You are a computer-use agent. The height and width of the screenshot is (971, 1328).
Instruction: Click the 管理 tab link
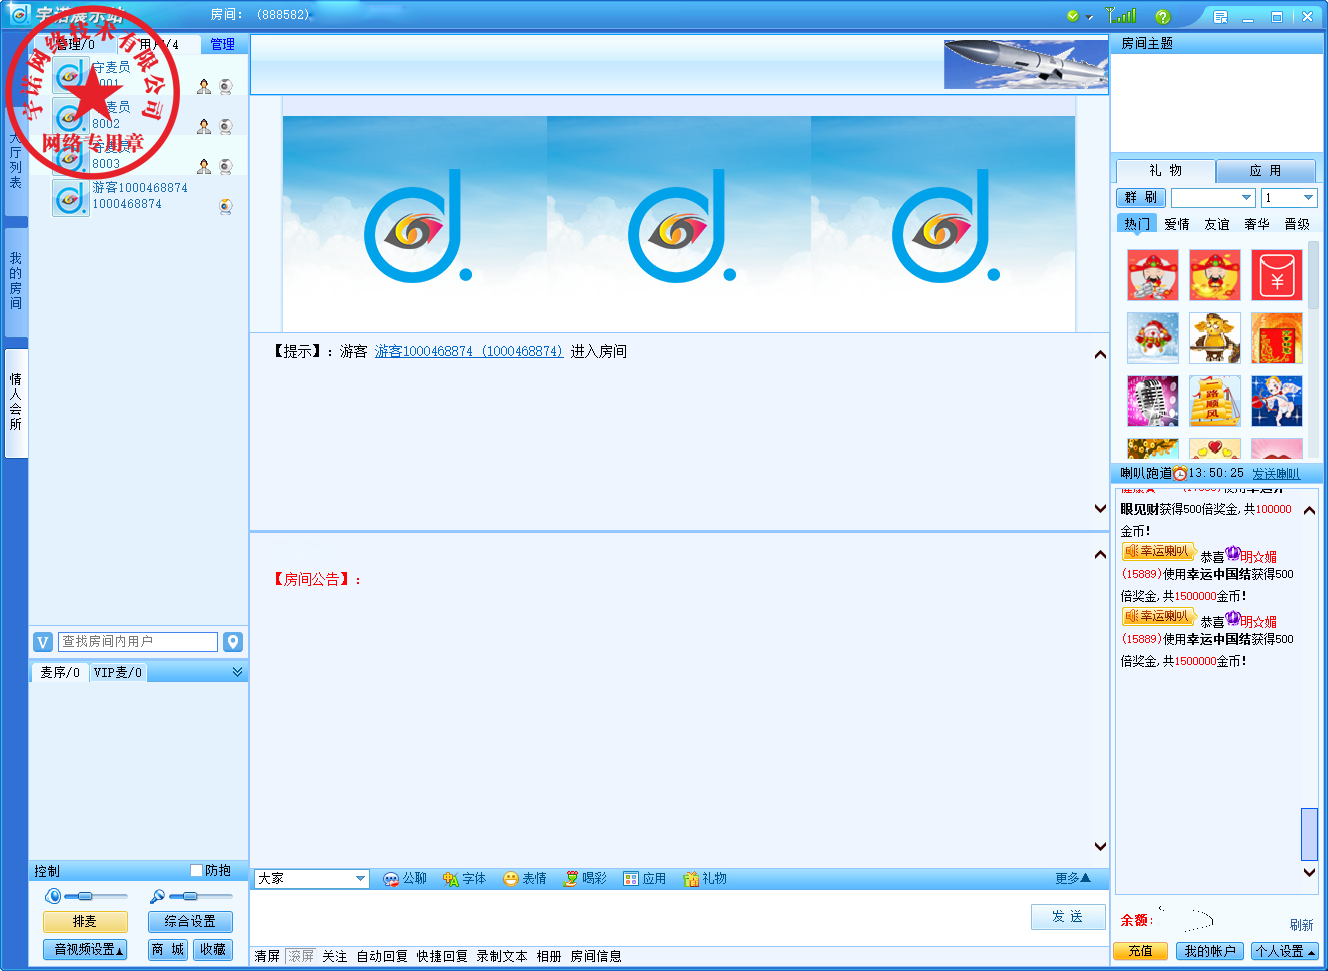223,44
